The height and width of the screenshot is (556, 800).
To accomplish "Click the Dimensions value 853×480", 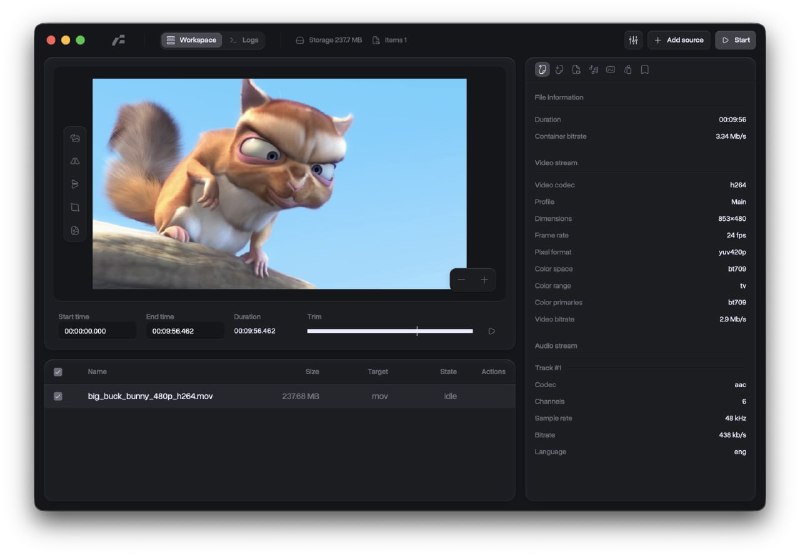I will pos(732,218).
